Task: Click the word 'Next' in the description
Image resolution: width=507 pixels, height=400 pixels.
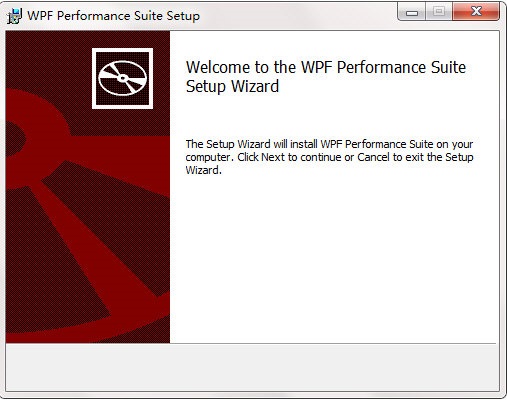Action: click(x=273, y=157)
